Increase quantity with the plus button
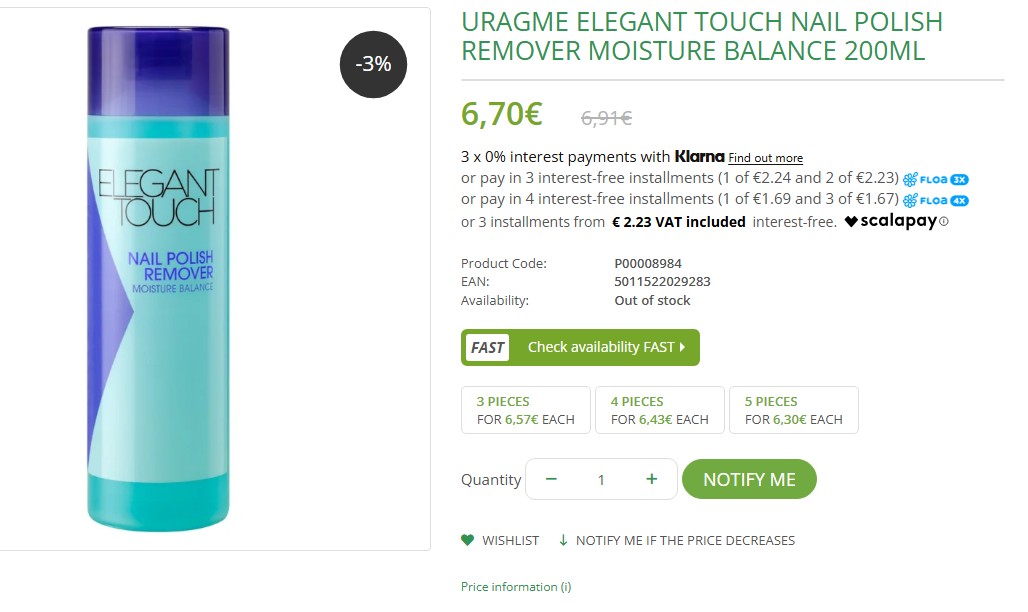 [652, 479]
